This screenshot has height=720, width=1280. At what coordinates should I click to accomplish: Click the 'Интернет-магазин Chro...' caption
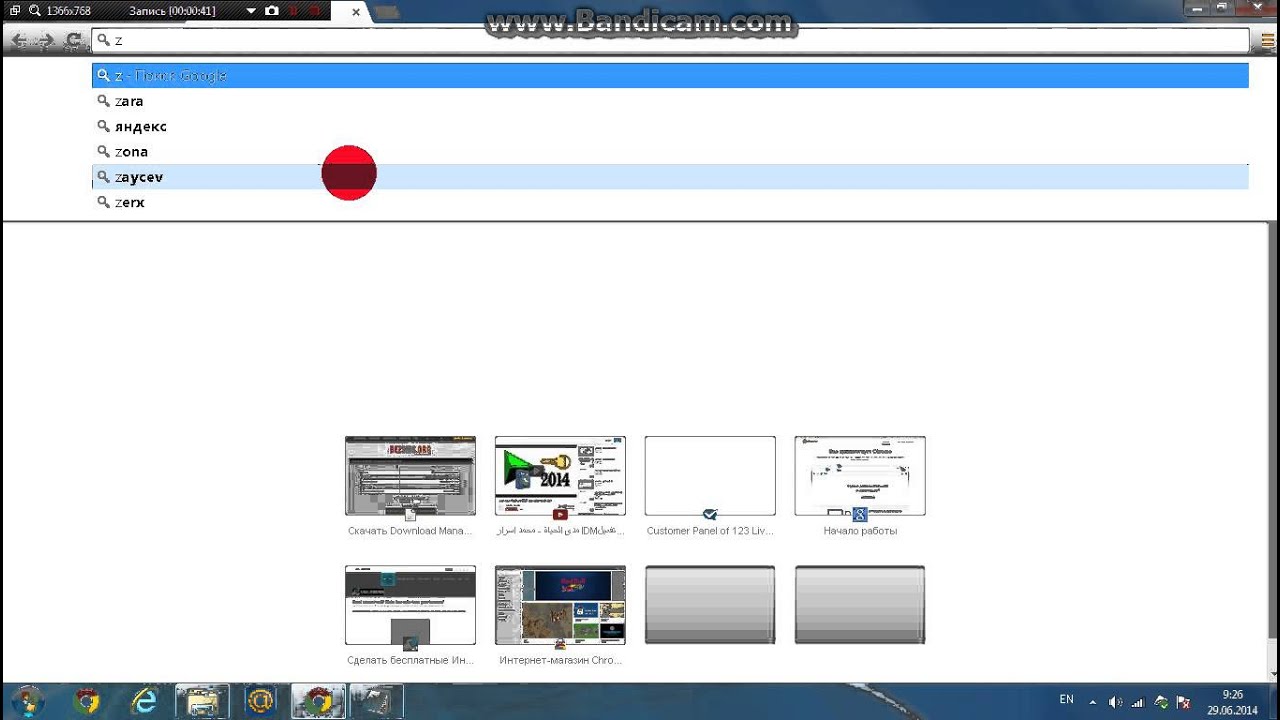click(x=560, y=661)
